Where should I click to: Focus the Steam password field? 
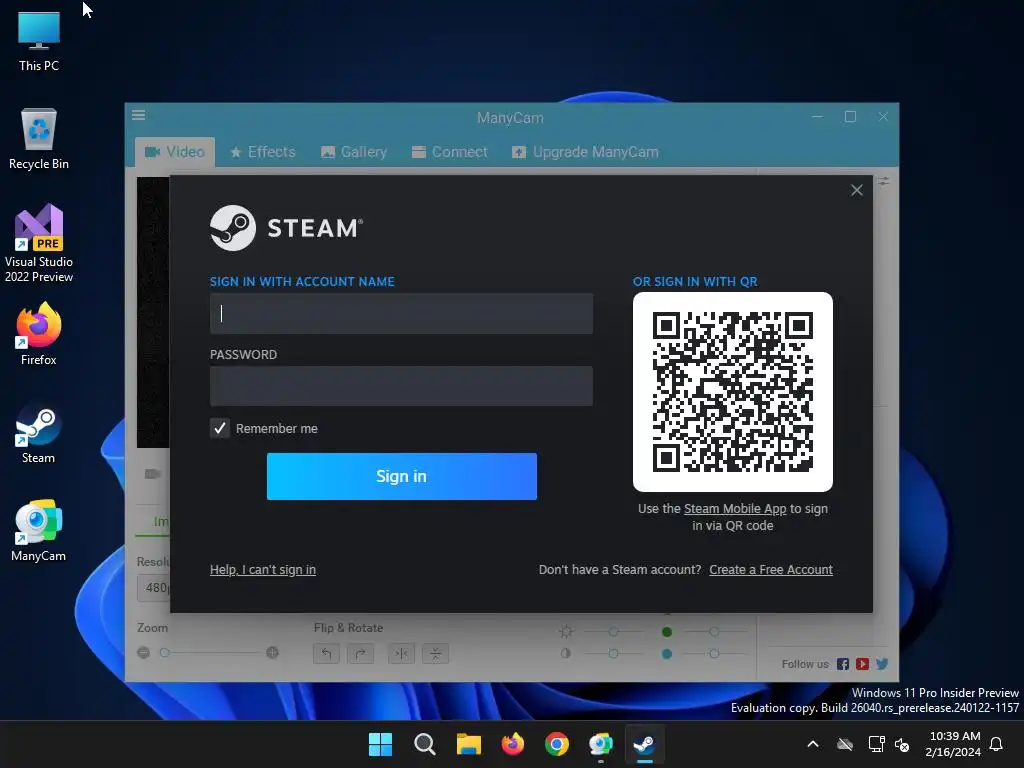tap(401, 386)
